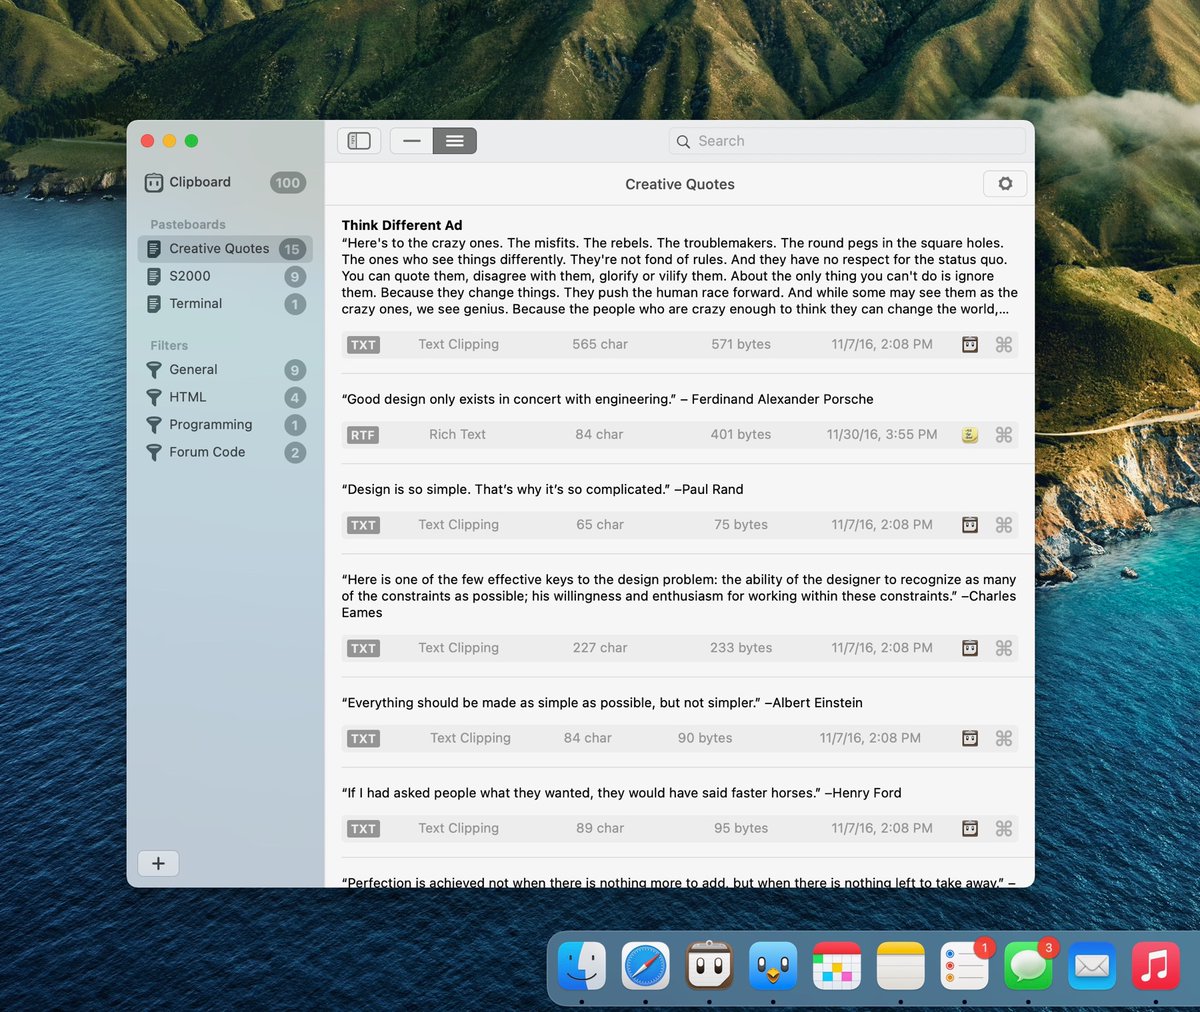Click TXT badge on Charles Eames quote
Screen dimensions: 1200x1012
(363, 648)
